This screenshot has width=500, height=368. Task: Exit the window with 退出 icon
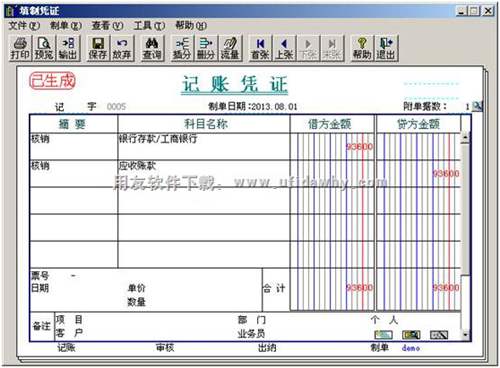386,48
